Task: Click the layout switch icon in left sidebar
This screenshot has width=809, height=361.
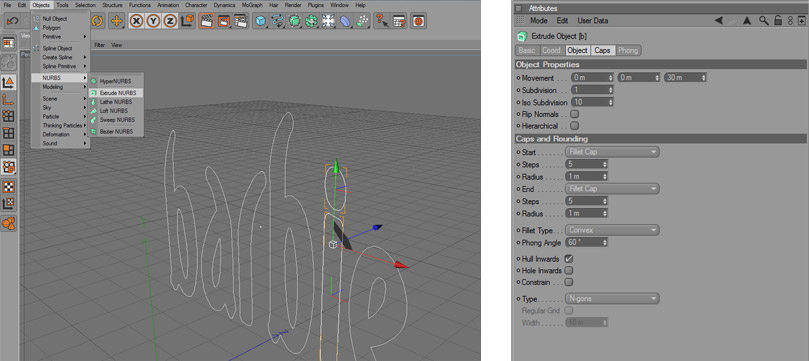Action: click(x=9, y=43)
